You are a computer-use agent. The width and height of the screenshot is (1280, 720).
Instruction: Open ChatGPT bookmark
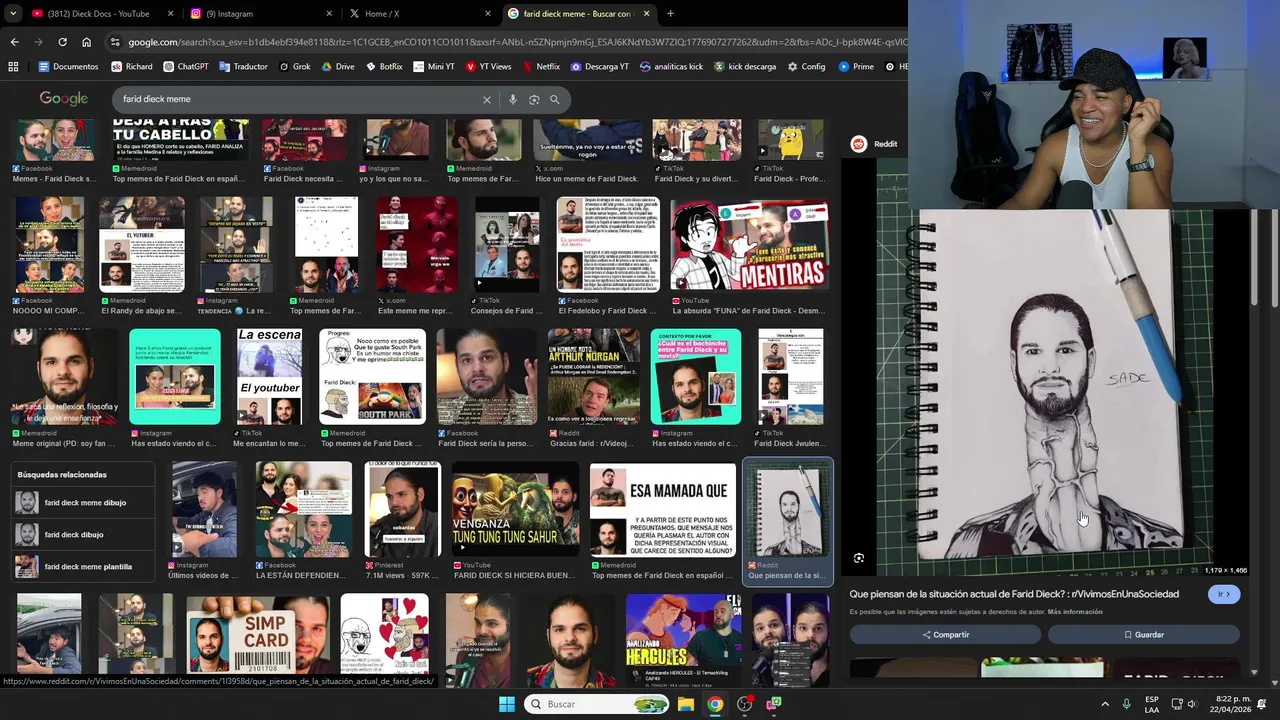tap(185, 67)
